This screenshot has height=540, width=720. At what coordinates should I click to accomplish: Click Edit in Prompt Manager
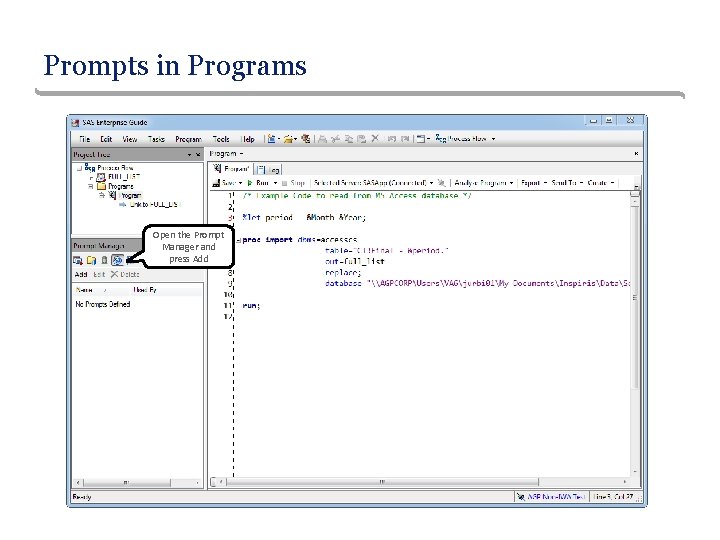pos(99,274)
